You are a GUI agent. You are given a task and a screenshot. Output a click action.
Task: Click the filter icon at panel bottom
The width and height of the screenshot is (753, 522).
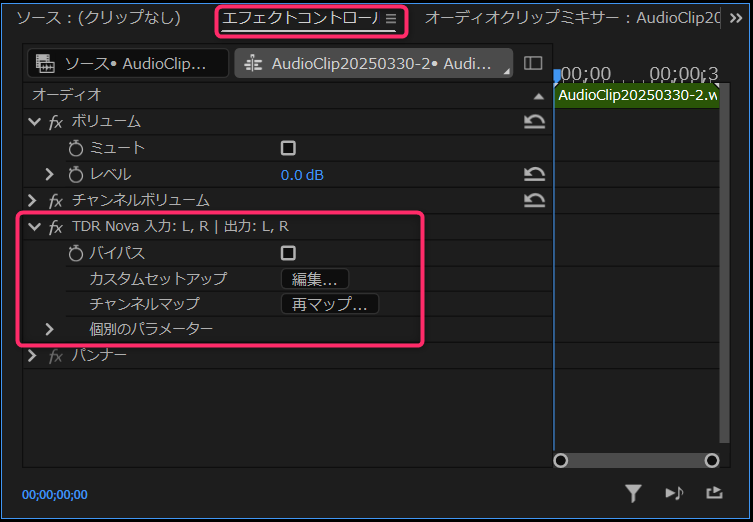coord(632,492)
